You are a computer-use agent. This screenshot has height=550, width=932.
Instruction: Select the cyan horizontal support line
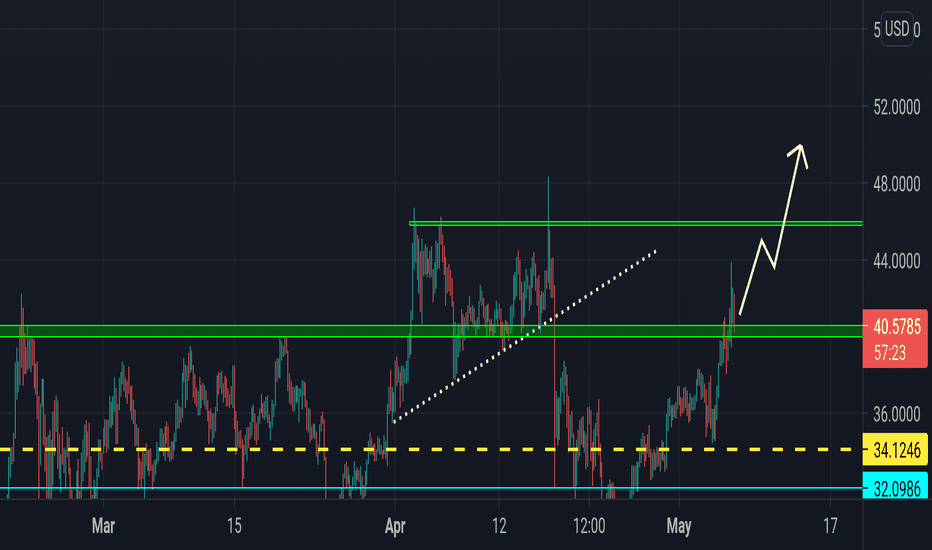[431, 488]
